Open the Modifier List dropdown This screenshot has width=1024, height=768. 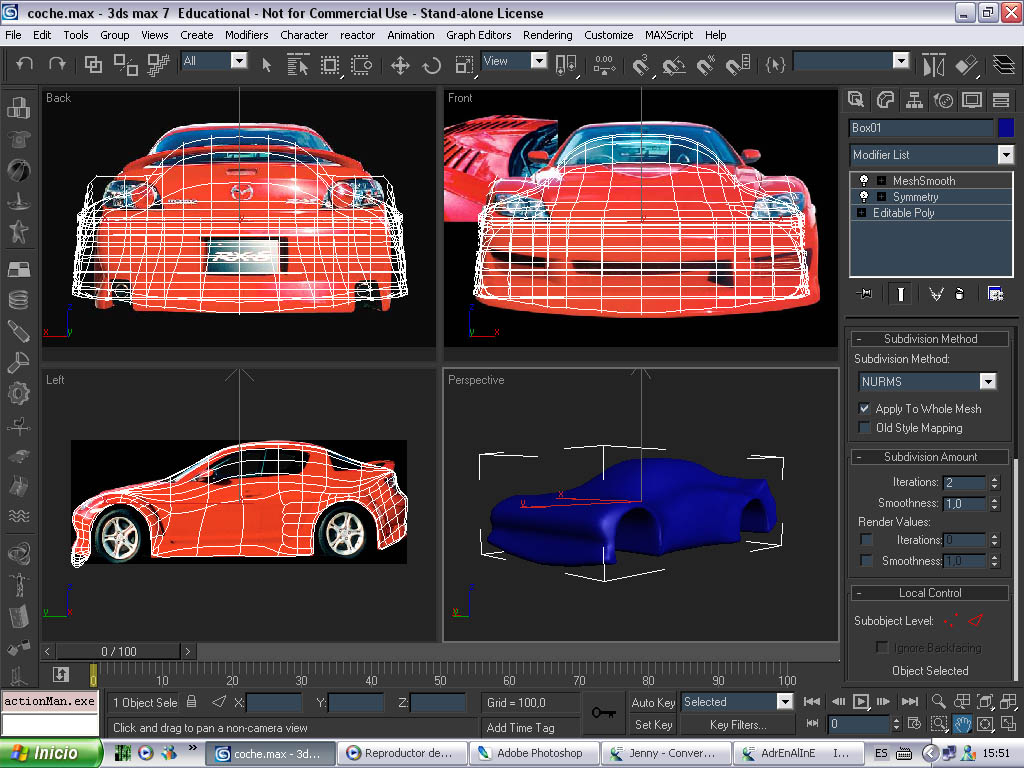(x=1005, y=155)
